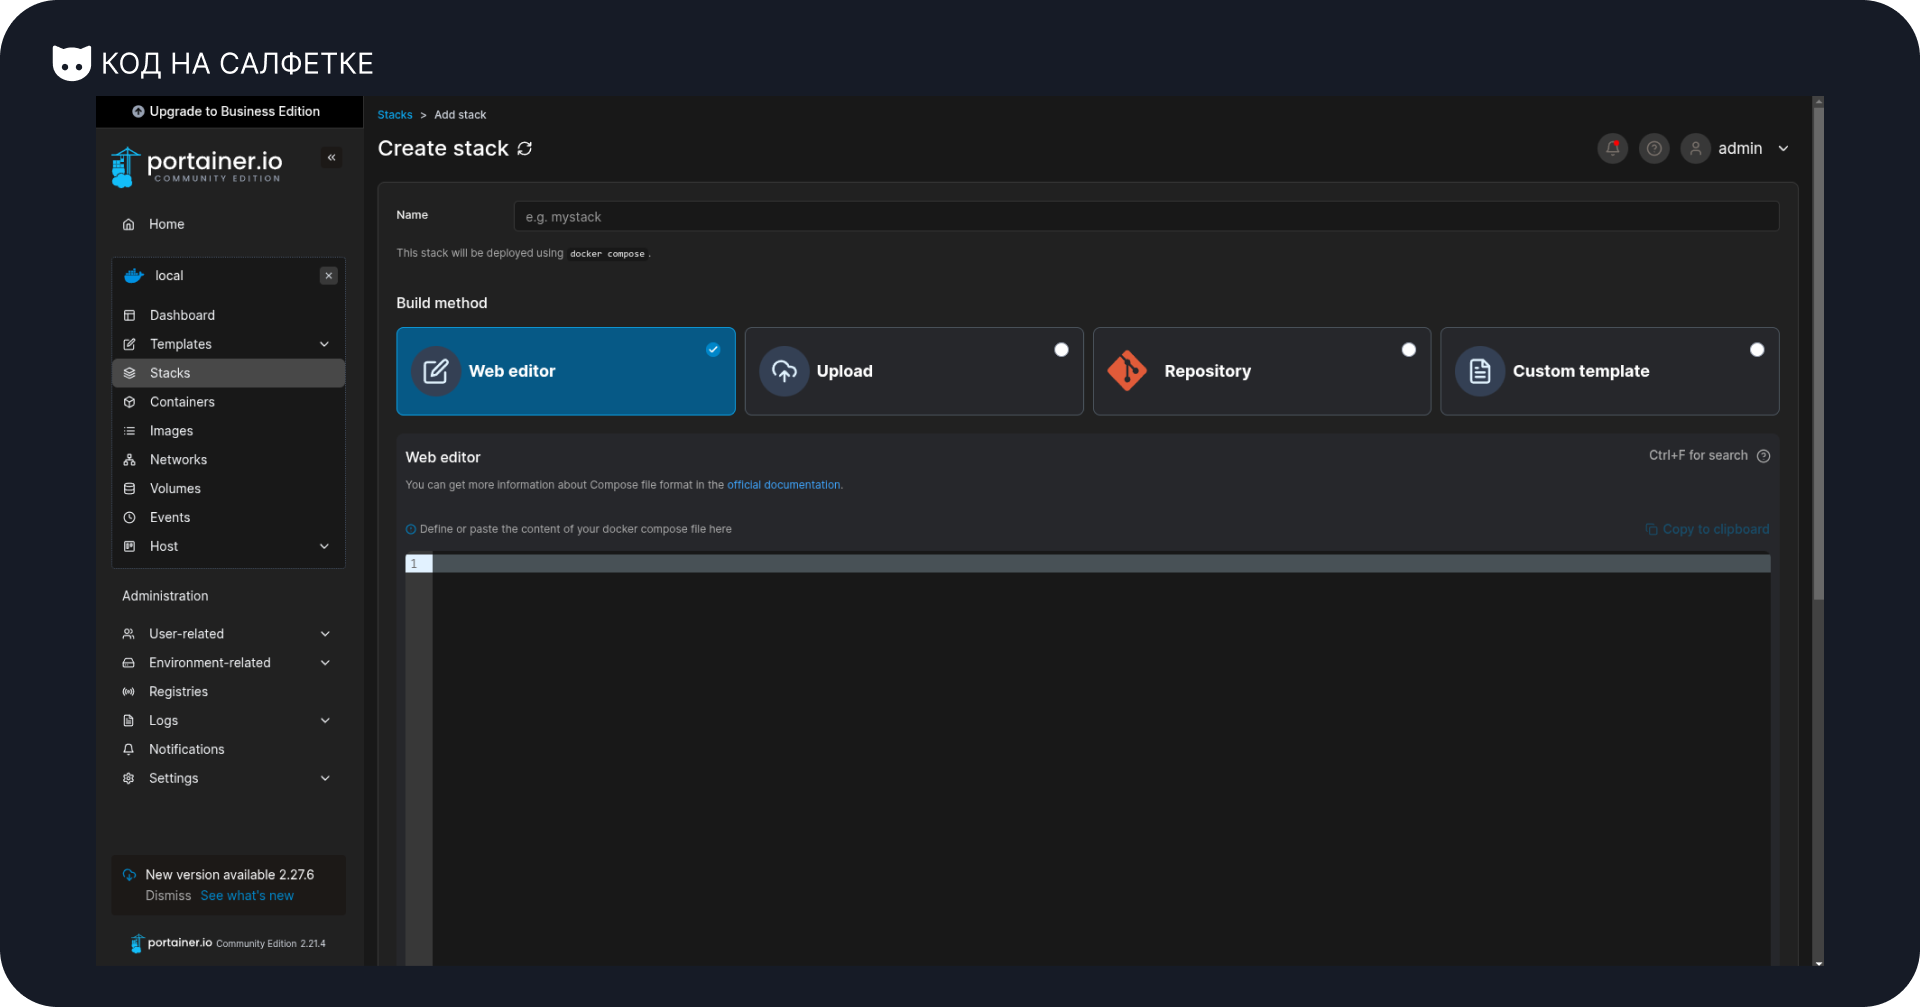Click the User-related users icon
The height and width of the screenshot is (1007, 1920).
coord(128,634)
